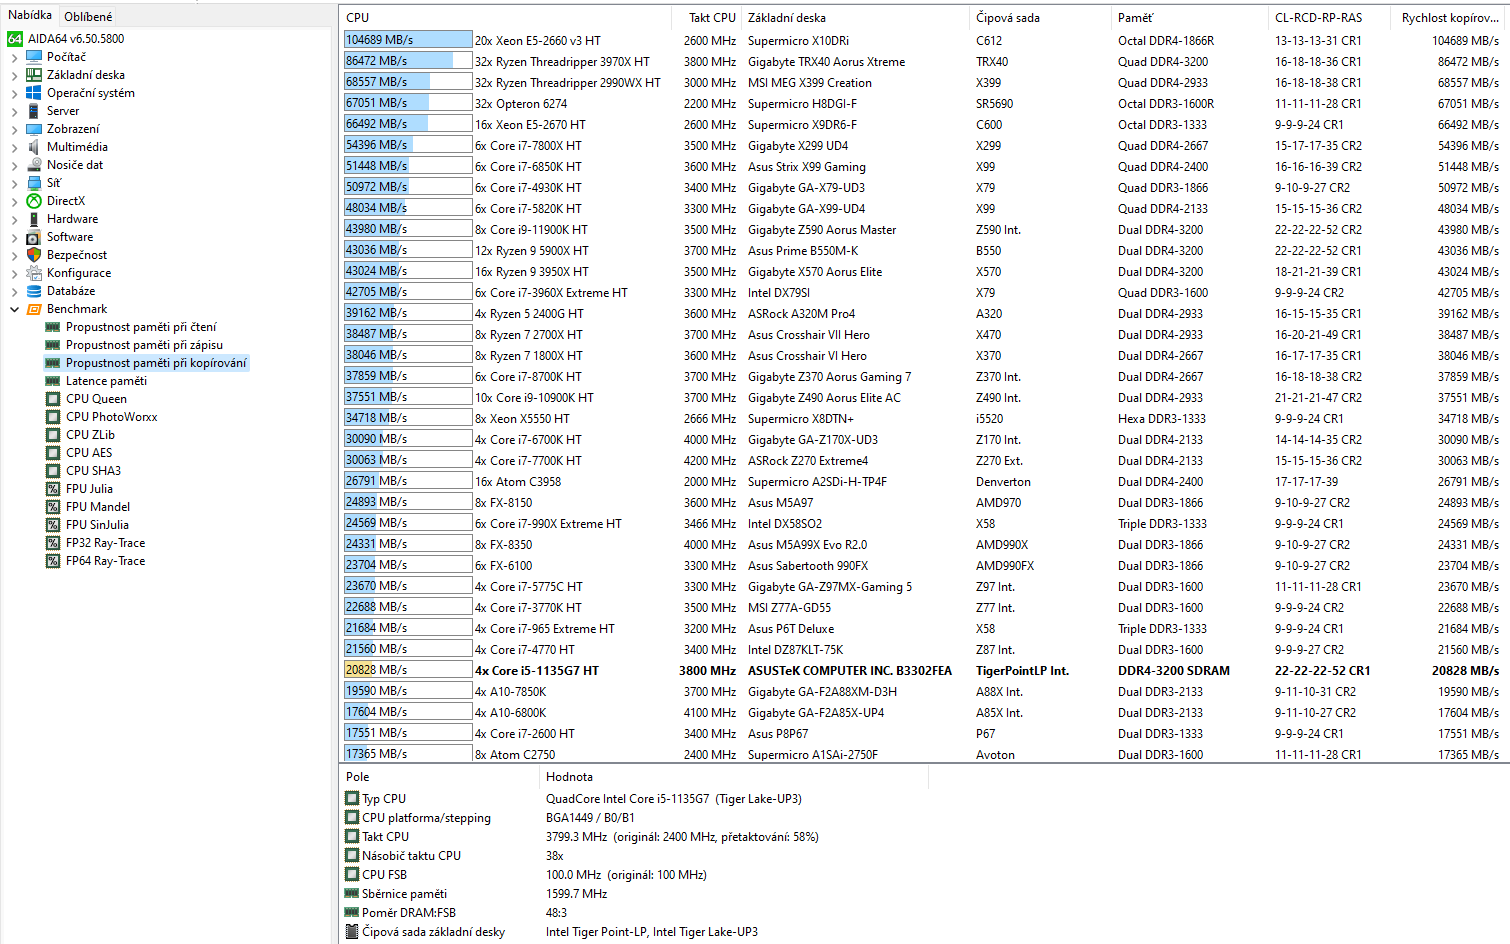Sort by the CL-RCD-RP-RAS column header

pos(1329,18)
